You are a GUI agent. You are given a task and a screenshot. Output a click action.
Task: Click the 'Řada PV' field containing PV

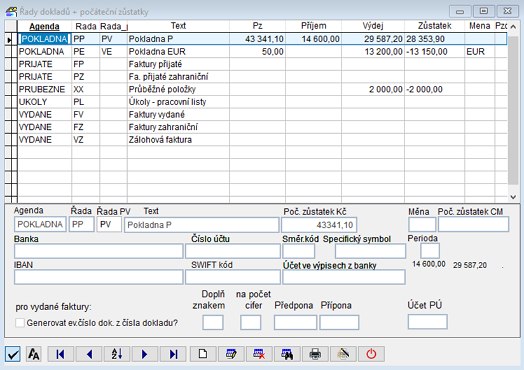tap(109, 224)
